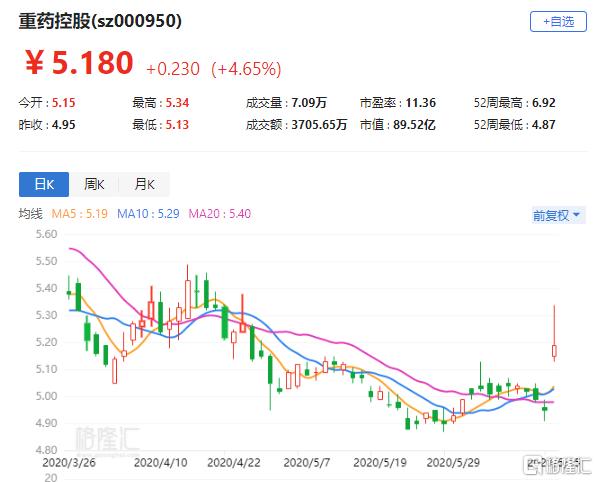This screenshot has width=598, height=482.
Task: Click the MA20 : 5.40 legend label
Action: point(220,214)
